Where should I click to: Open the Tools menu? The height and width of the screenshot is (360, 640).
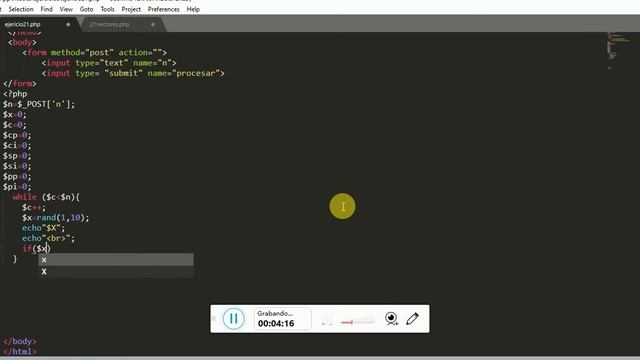point(108,9)
